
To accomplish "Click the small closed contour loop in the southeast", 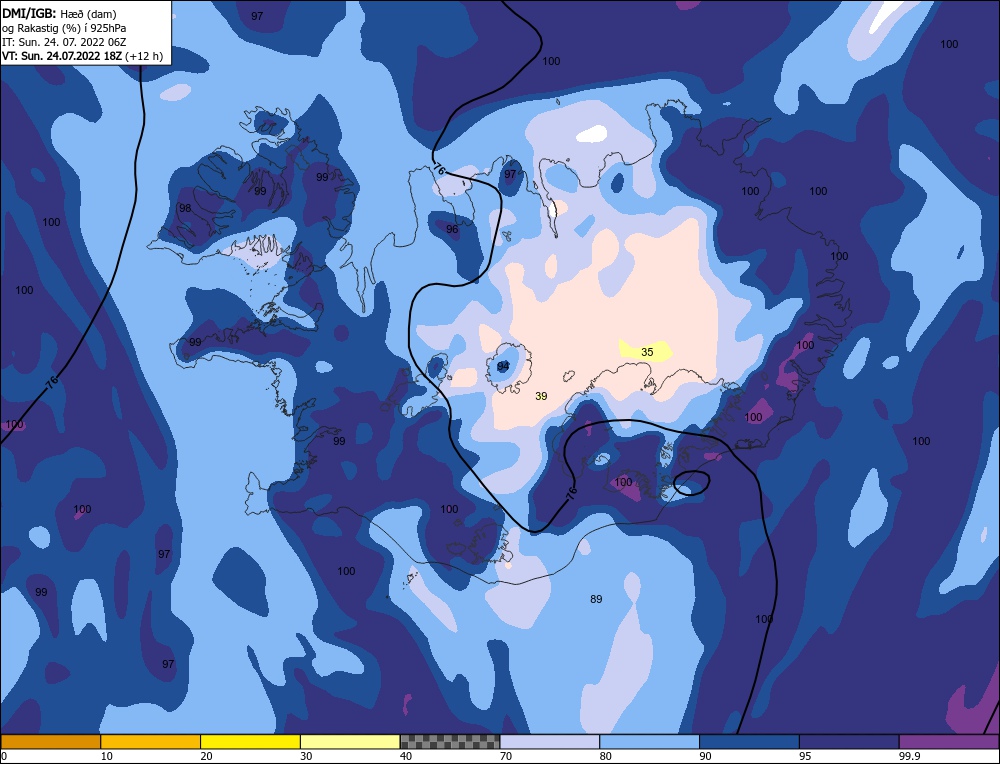I will point(692,483).
